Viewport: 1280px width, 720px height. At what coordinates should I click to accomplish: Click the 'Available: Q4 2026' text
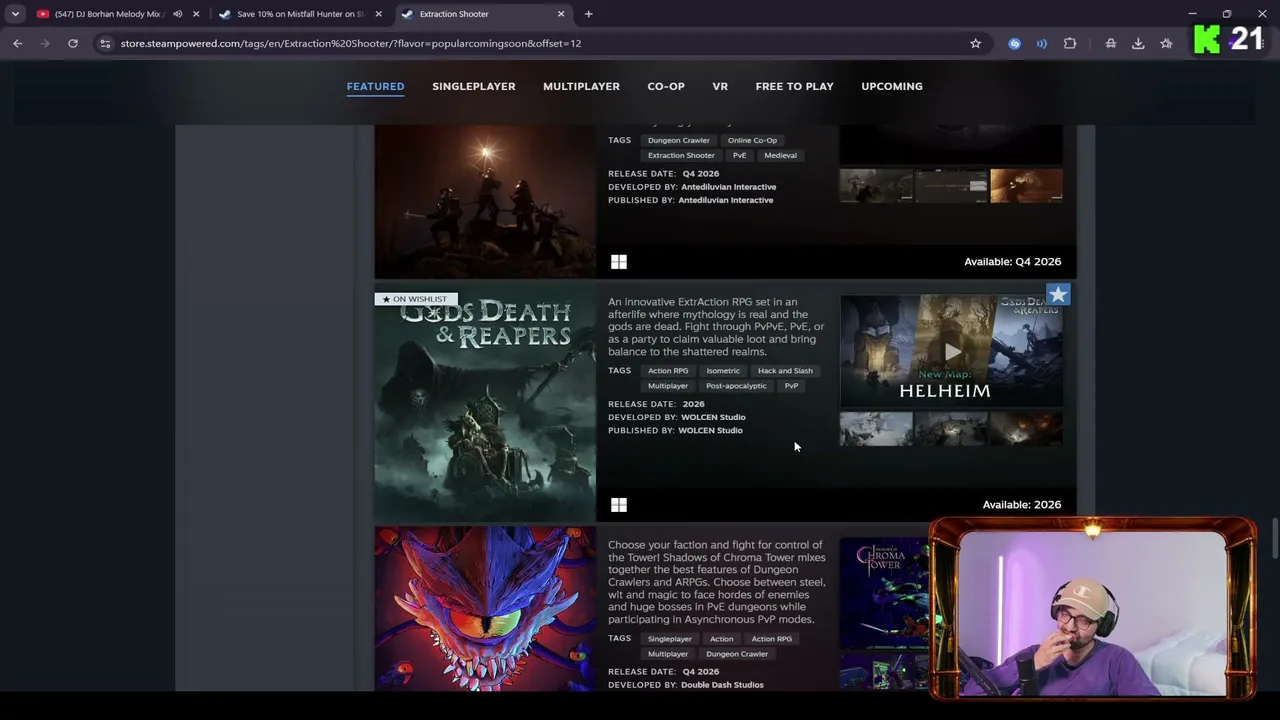coord(1012,262)
